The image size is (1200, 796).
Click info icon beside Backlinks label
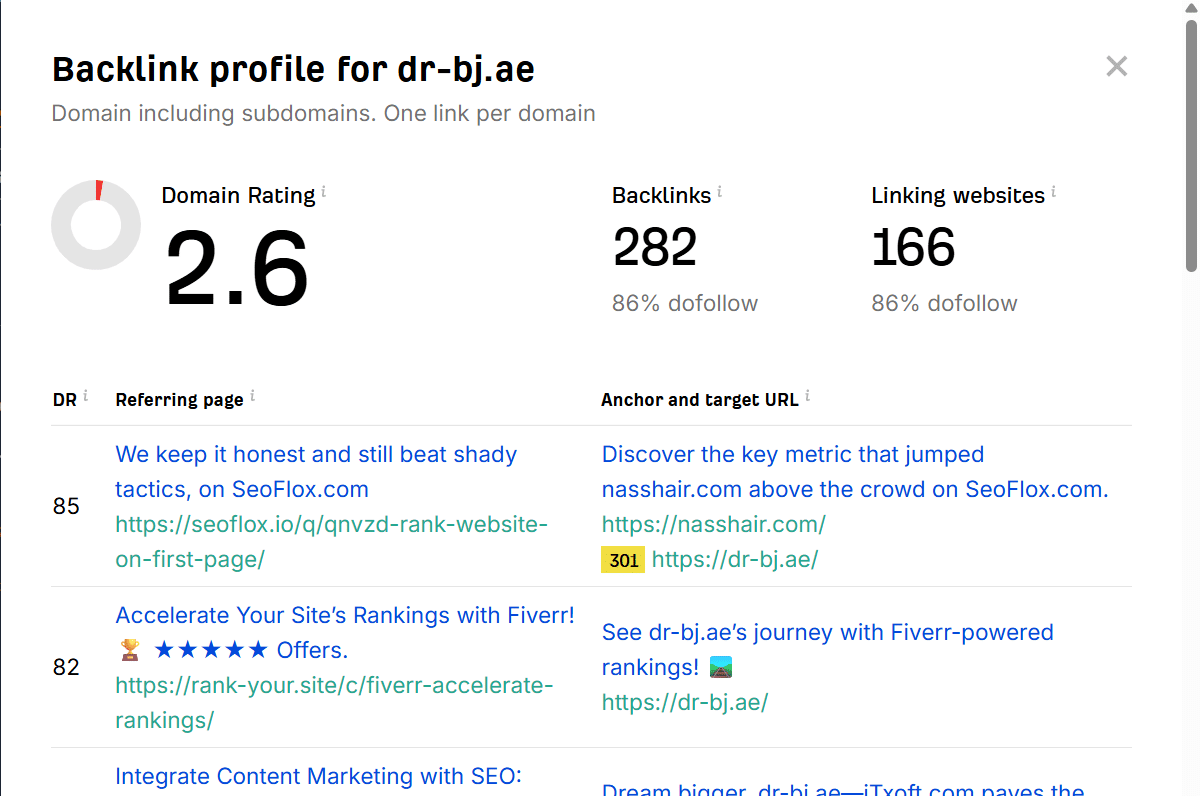[x=720, y=191]
